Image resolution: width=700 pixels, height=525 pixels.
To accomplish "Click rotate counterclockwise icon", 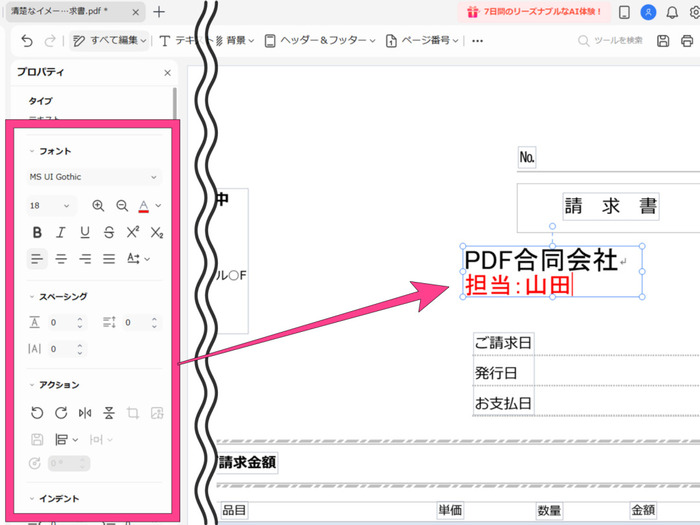I will click(x=37, y=413).
